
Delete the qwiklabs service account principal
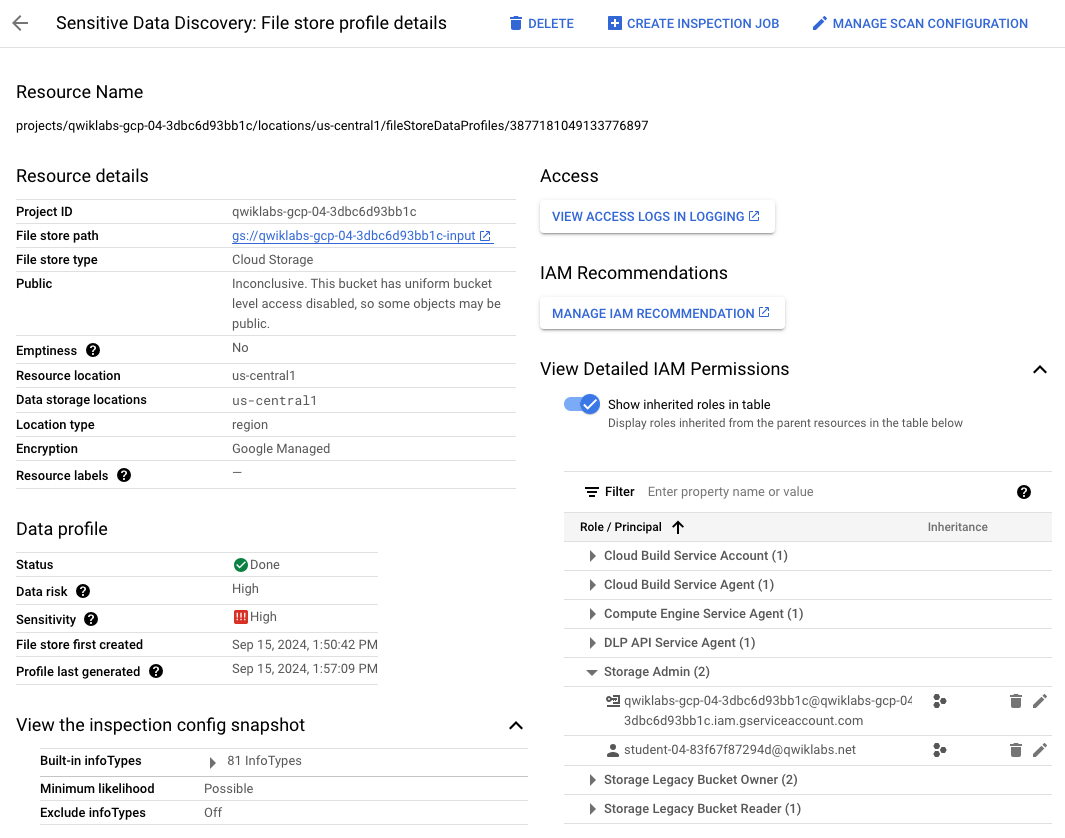point(1015,701)
